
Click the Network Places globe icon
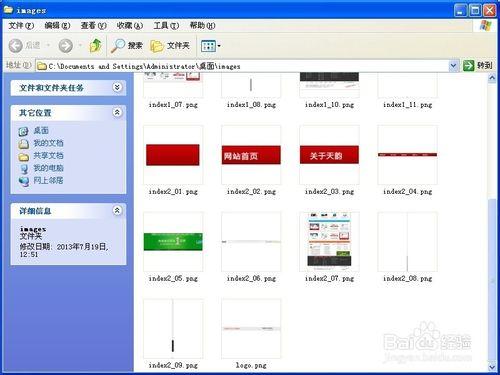coord(24,182)
